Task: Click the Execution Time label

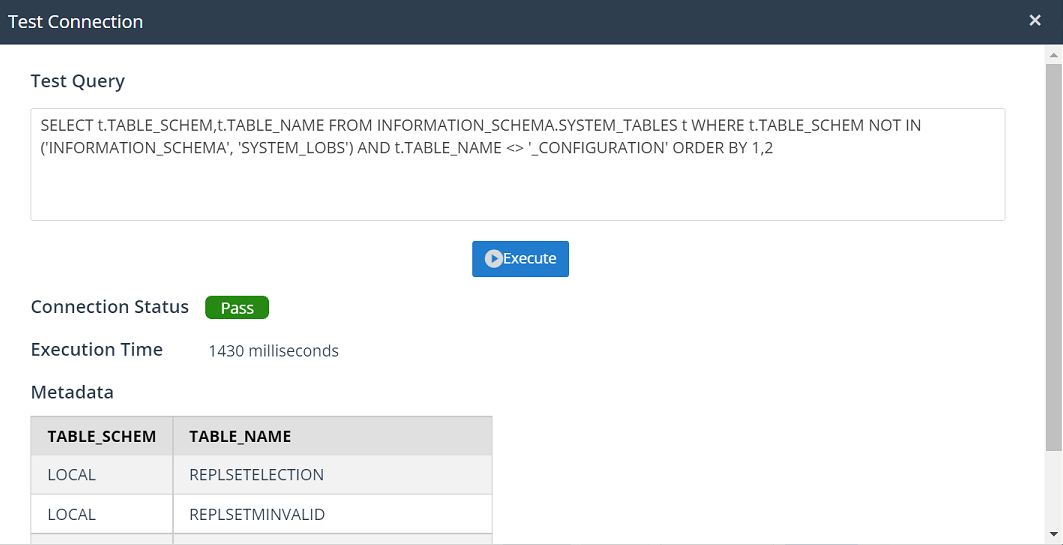Action: [x=97, y=350]
